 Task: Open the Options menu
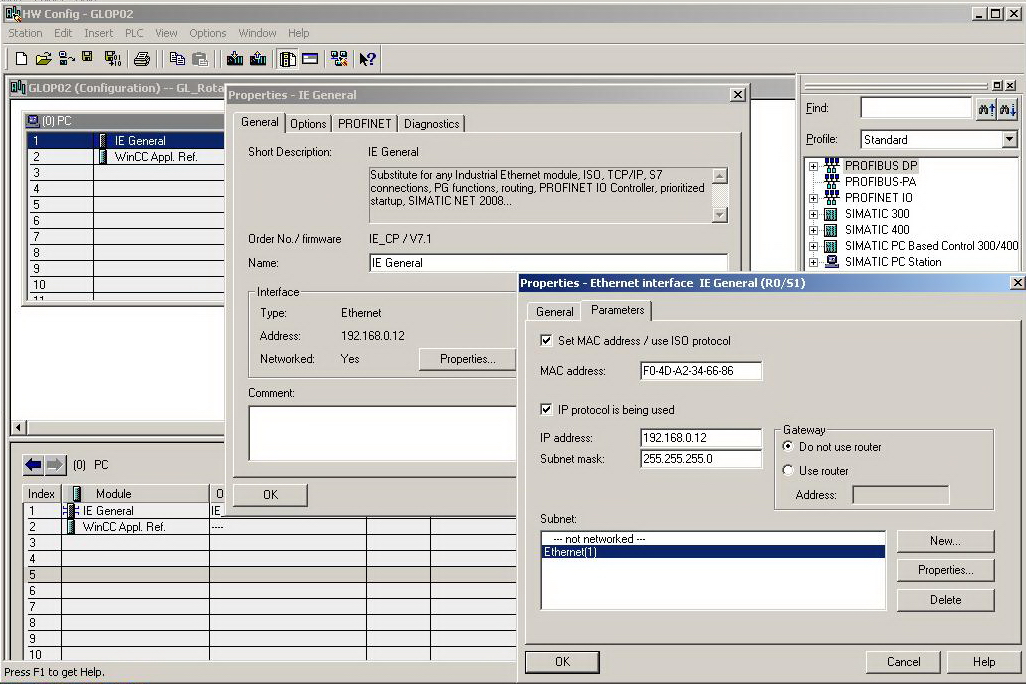coord(207,33)
